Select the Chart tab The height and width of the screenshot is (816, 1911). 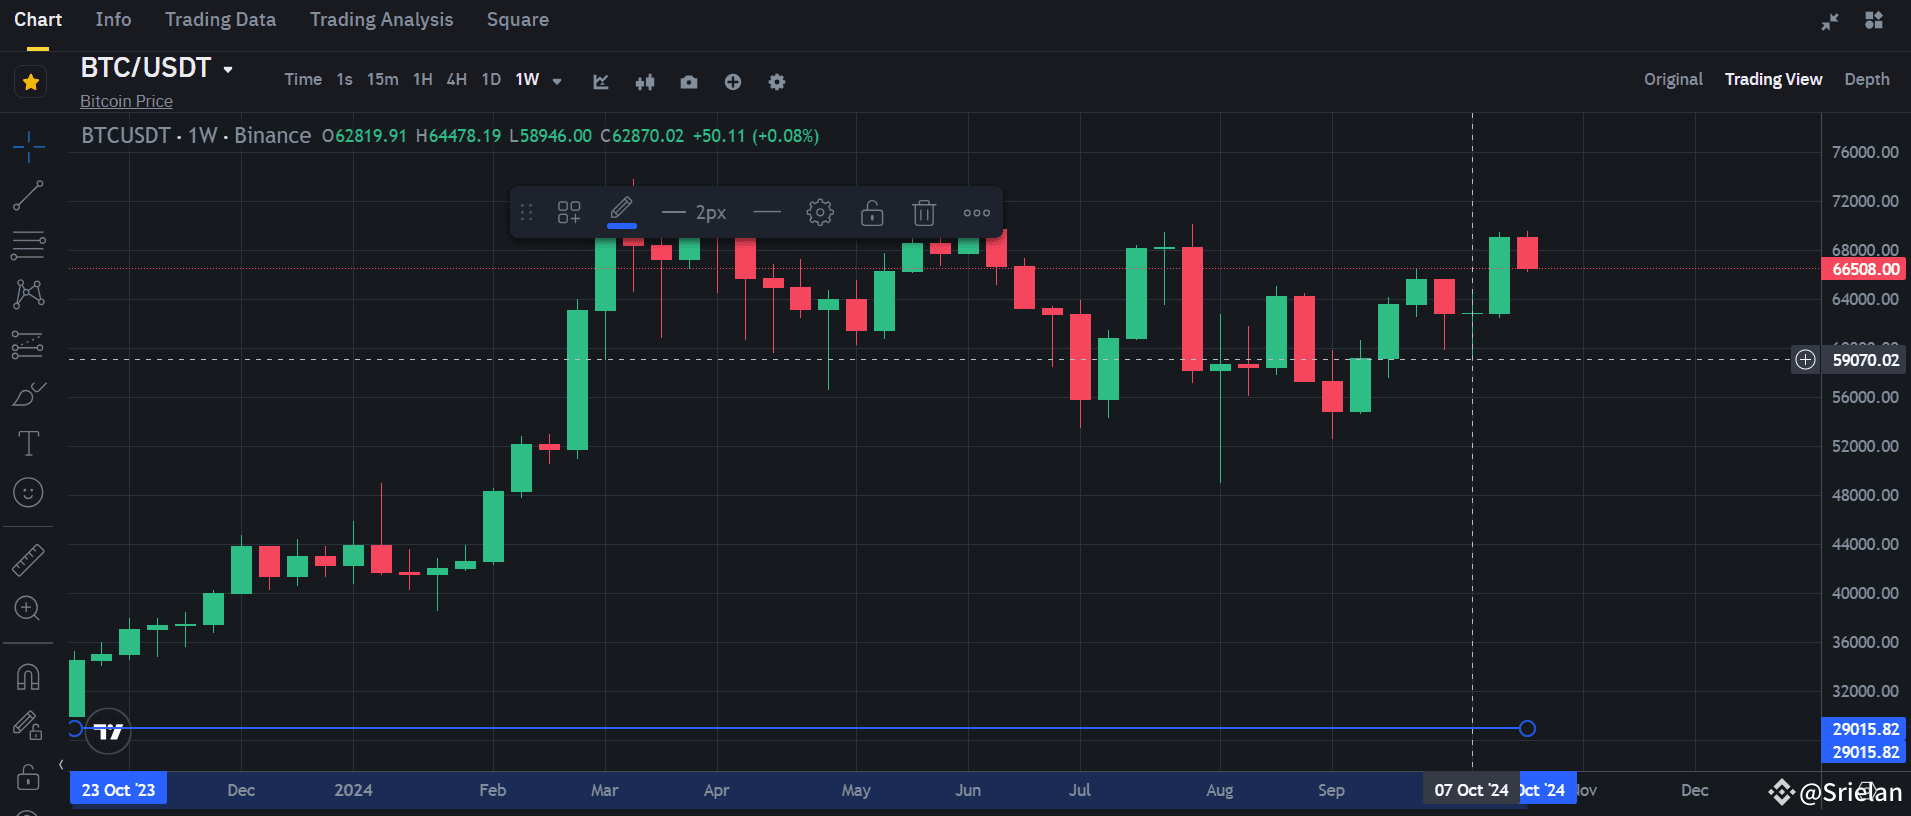click(x=38, y=20)
